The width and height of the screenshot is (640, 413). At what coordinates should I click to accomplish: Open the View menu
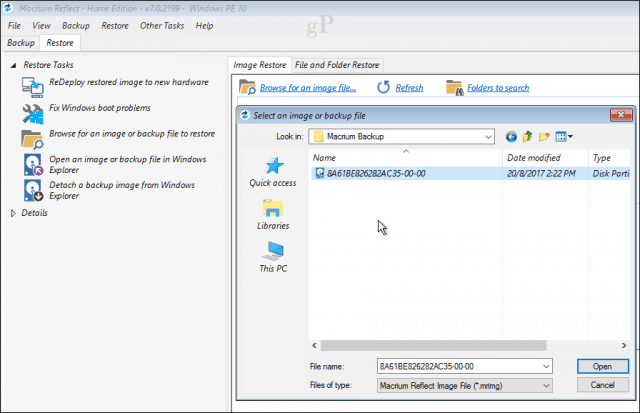click(x=41, y=26)
